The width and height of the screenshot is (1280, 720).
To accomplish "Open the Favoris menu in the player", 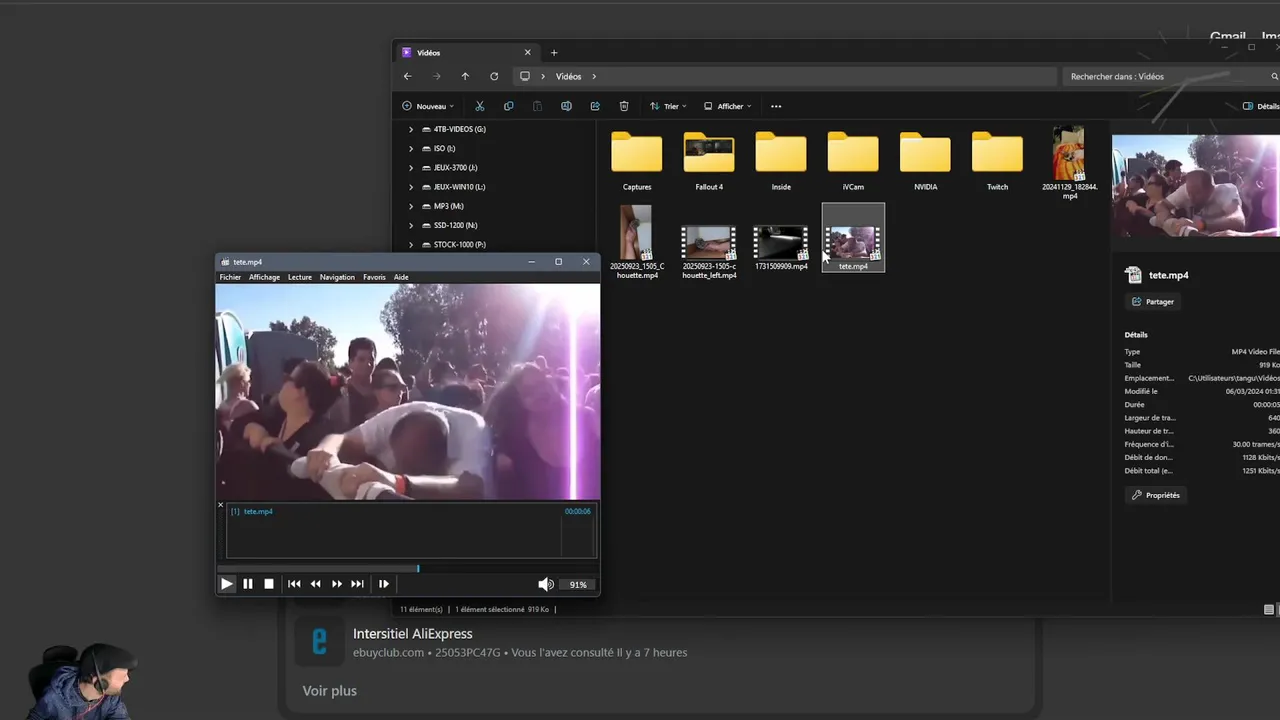I will pos(374,277).
